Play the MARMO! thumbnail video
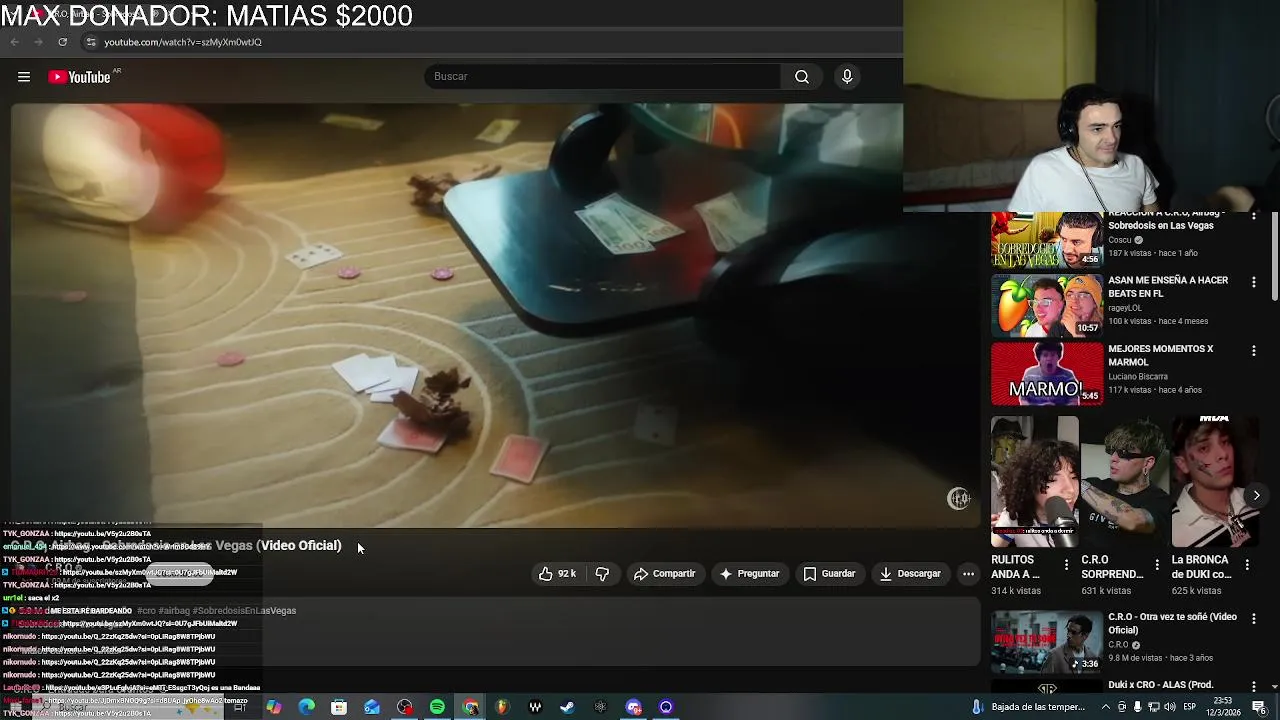This screenshot has height=720, width=1280. tap(1047, 374)
